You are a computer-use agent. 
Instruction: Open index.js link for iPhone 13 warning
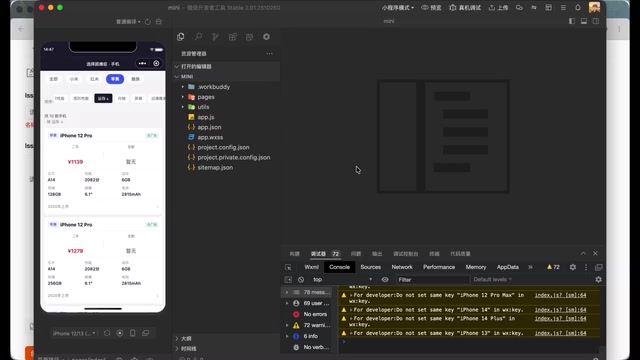pos(560,333)
